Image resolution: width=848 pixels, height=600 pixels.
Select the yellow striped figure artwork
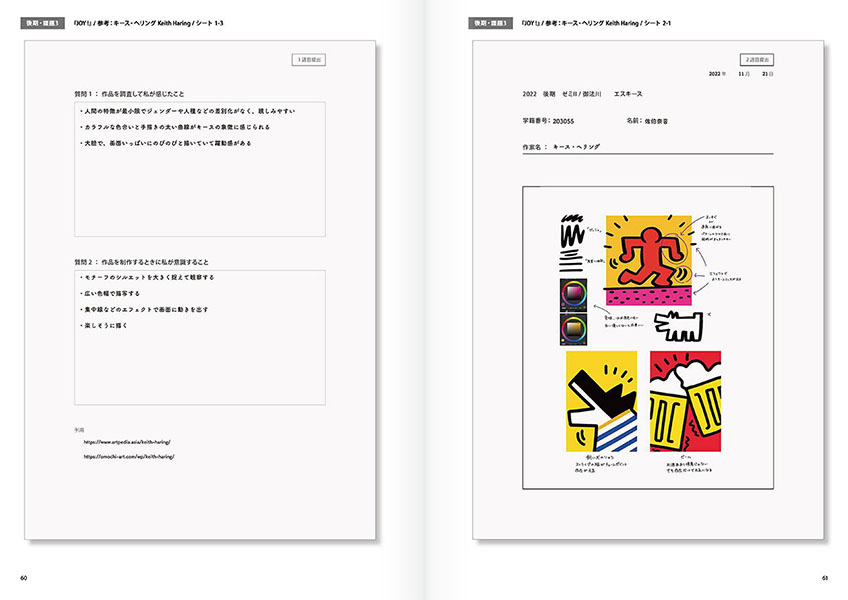pyautogui.click(x=601, y=401)
